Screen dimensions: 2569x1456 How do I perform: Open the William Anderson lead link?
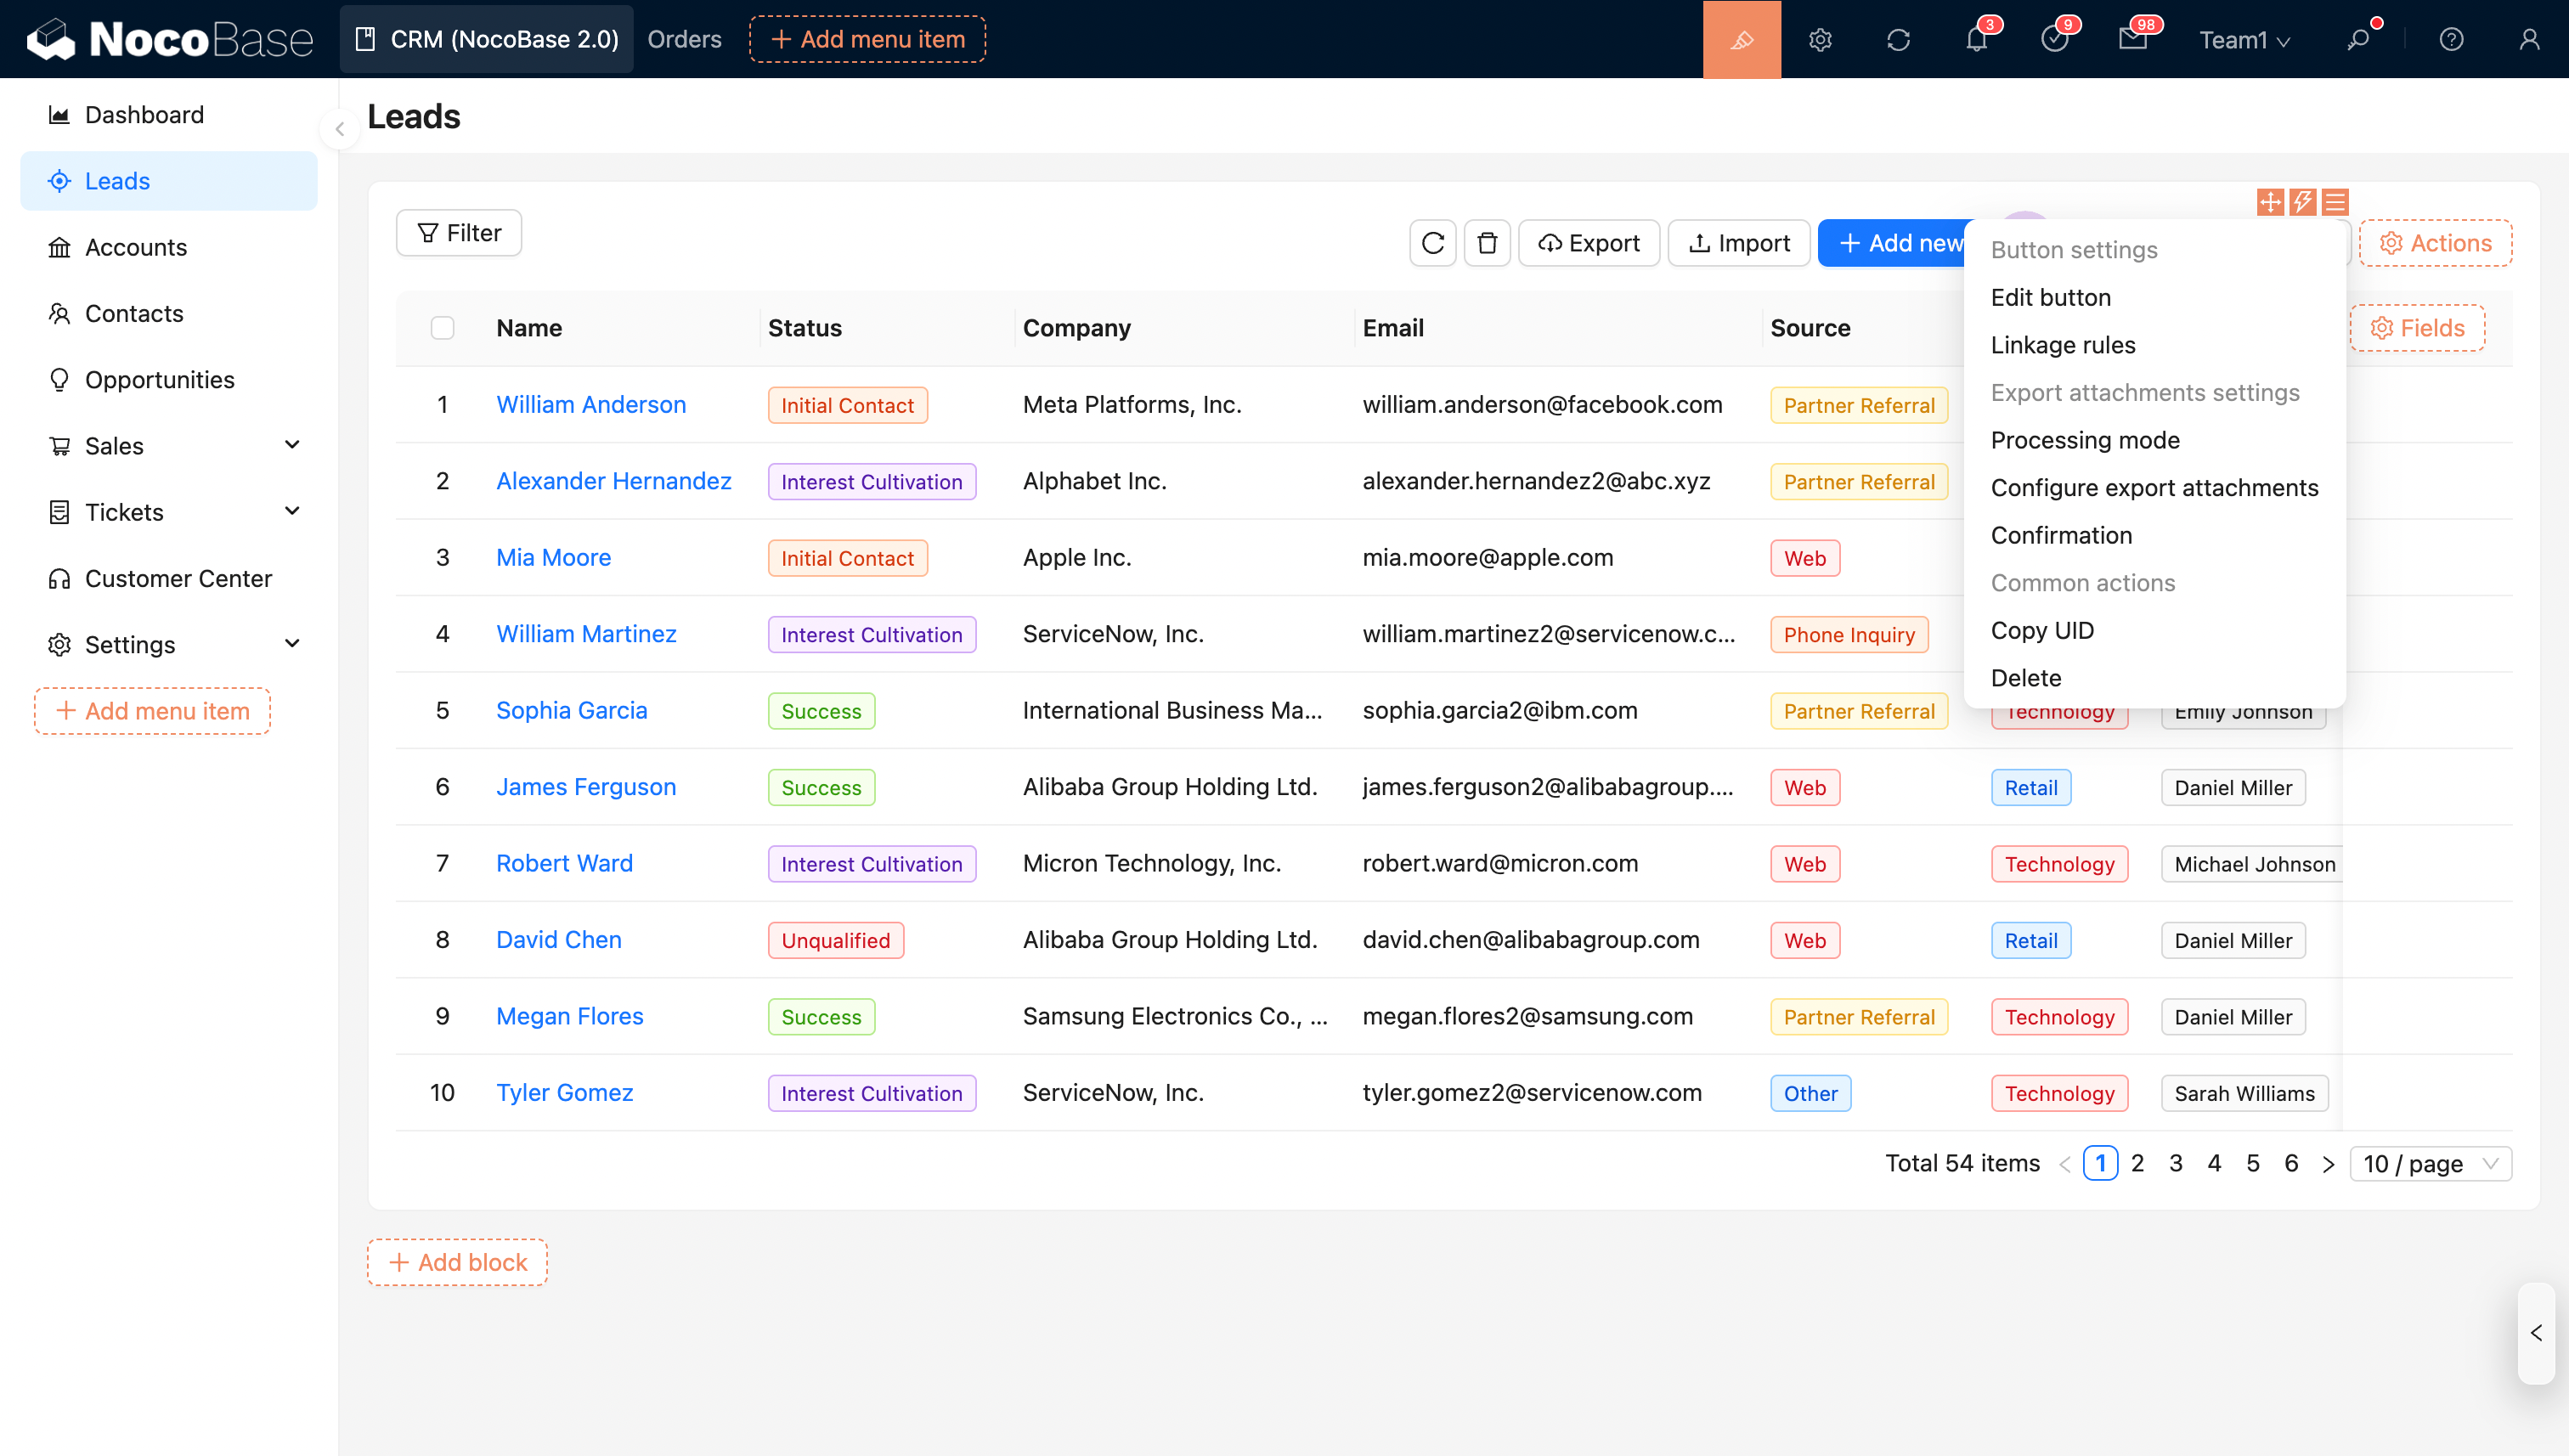[591, 404]
